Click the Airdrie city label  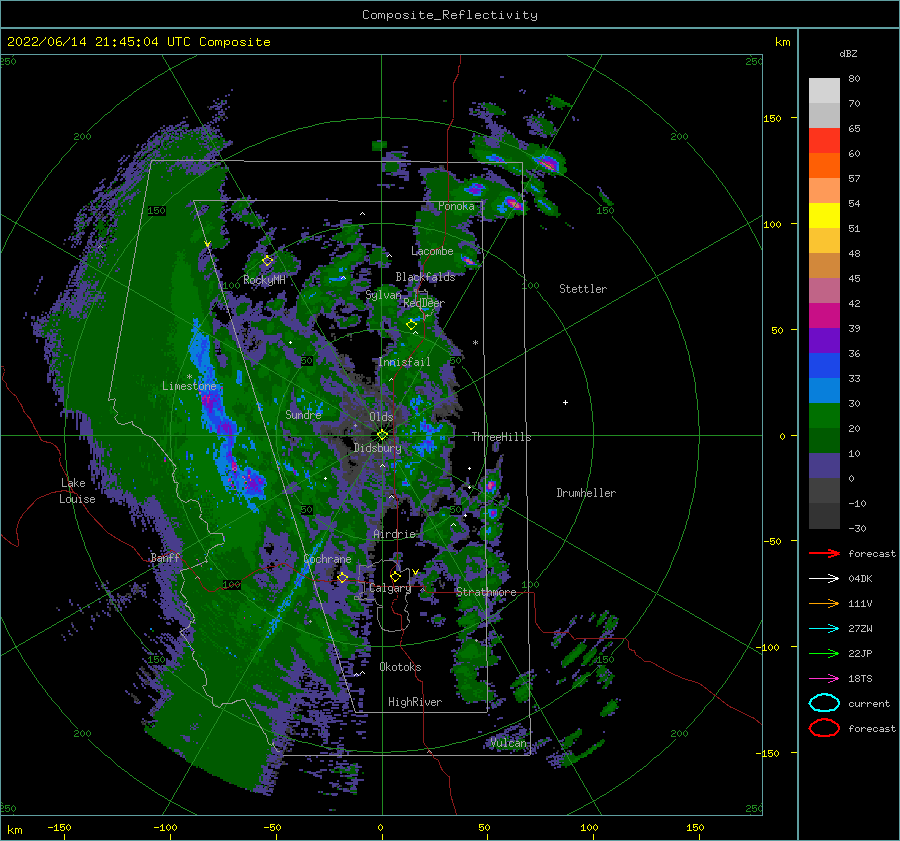[394, 534]
